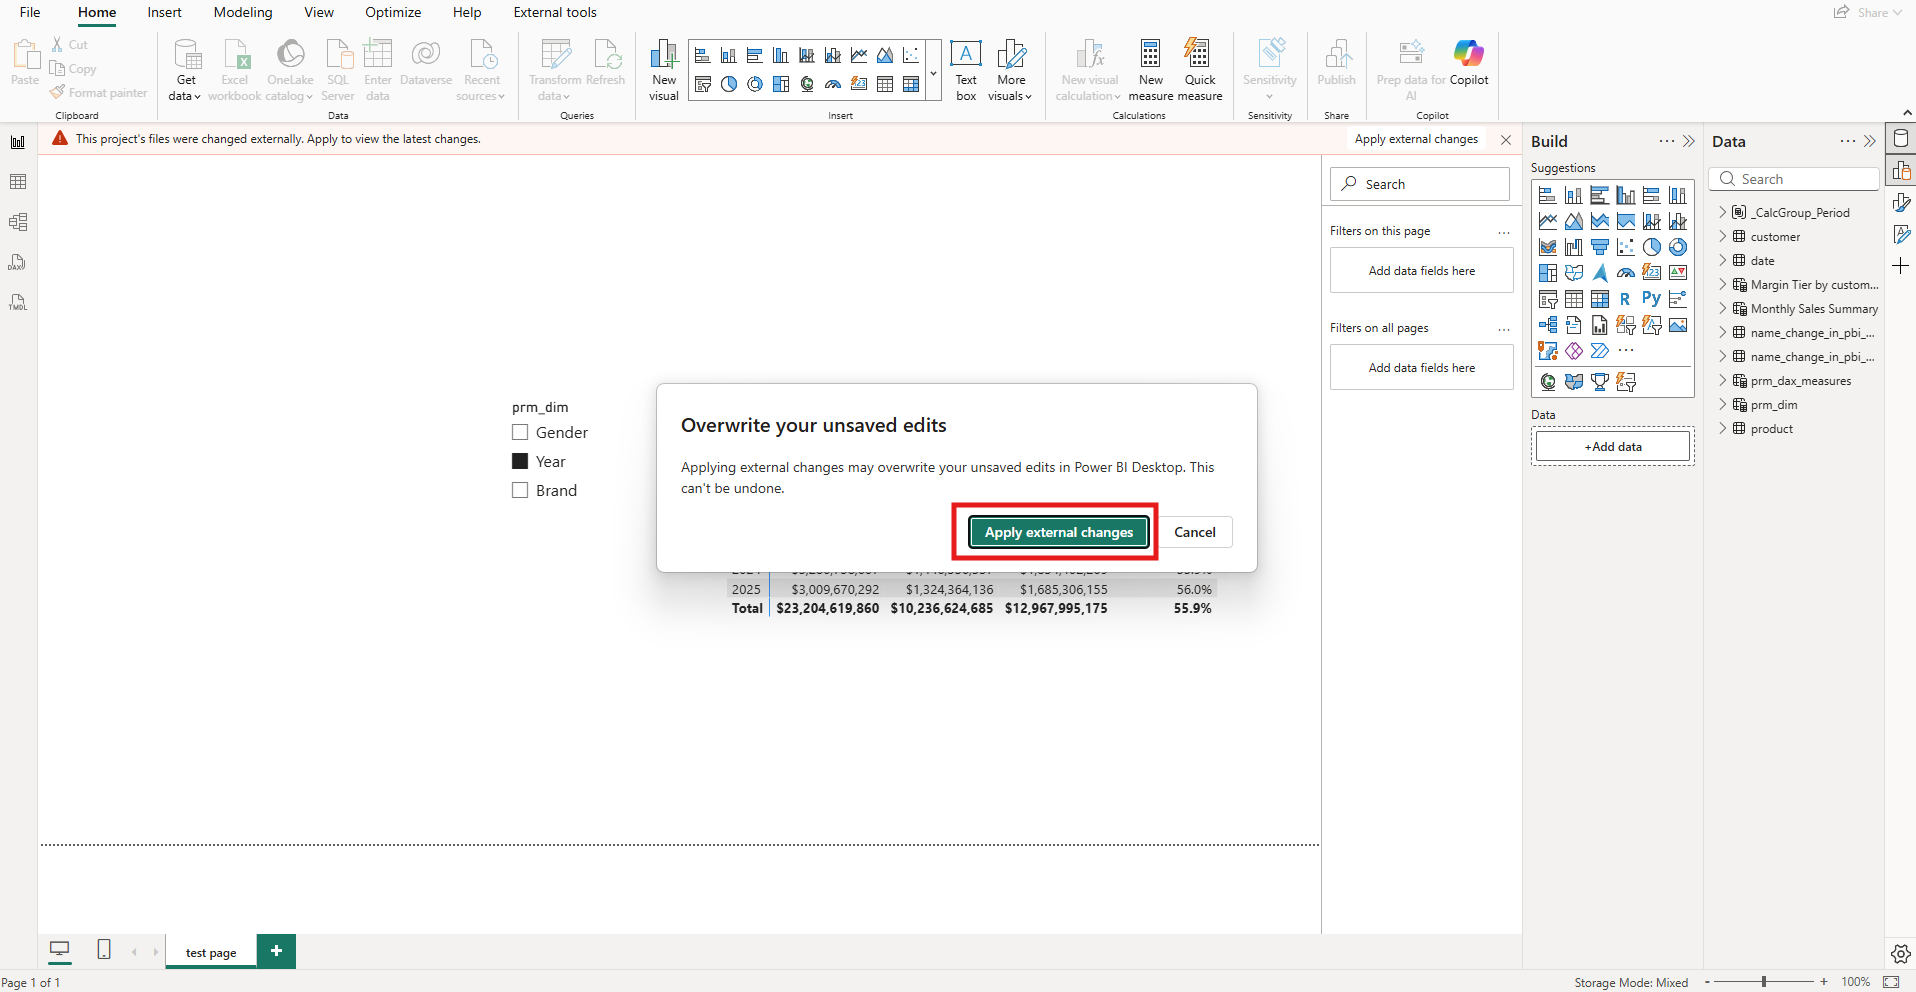1916x992 pixels.
Task: Open settings gear at bottom right
Action: [1901, 954]
